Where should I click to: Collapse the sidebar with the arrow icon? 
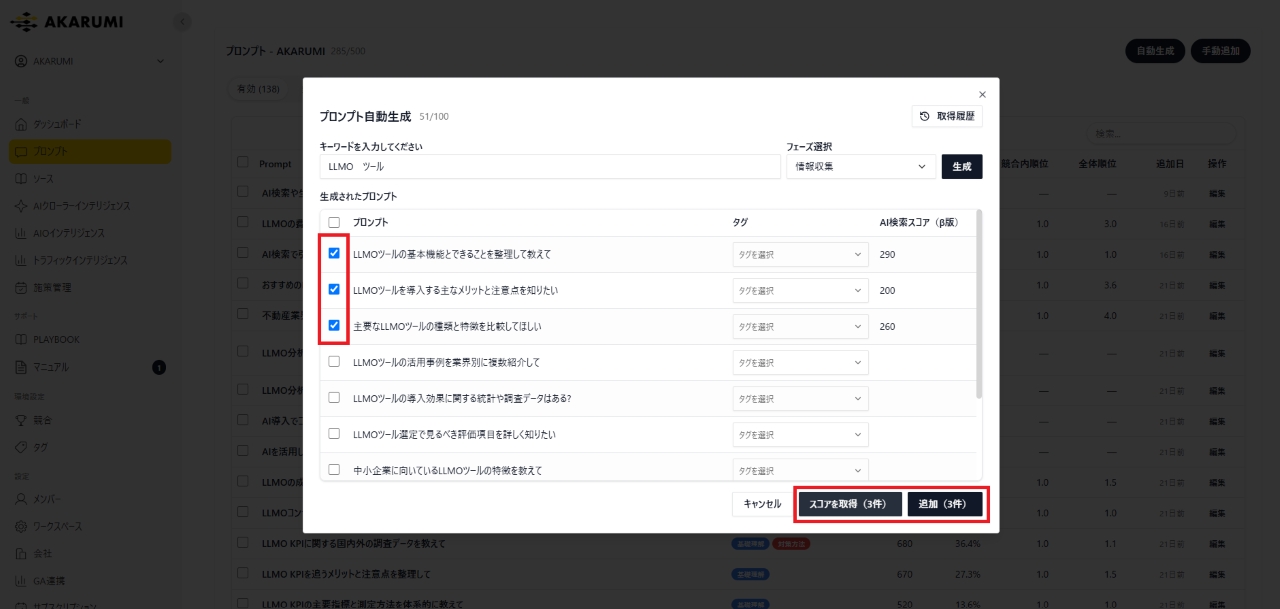181,21
